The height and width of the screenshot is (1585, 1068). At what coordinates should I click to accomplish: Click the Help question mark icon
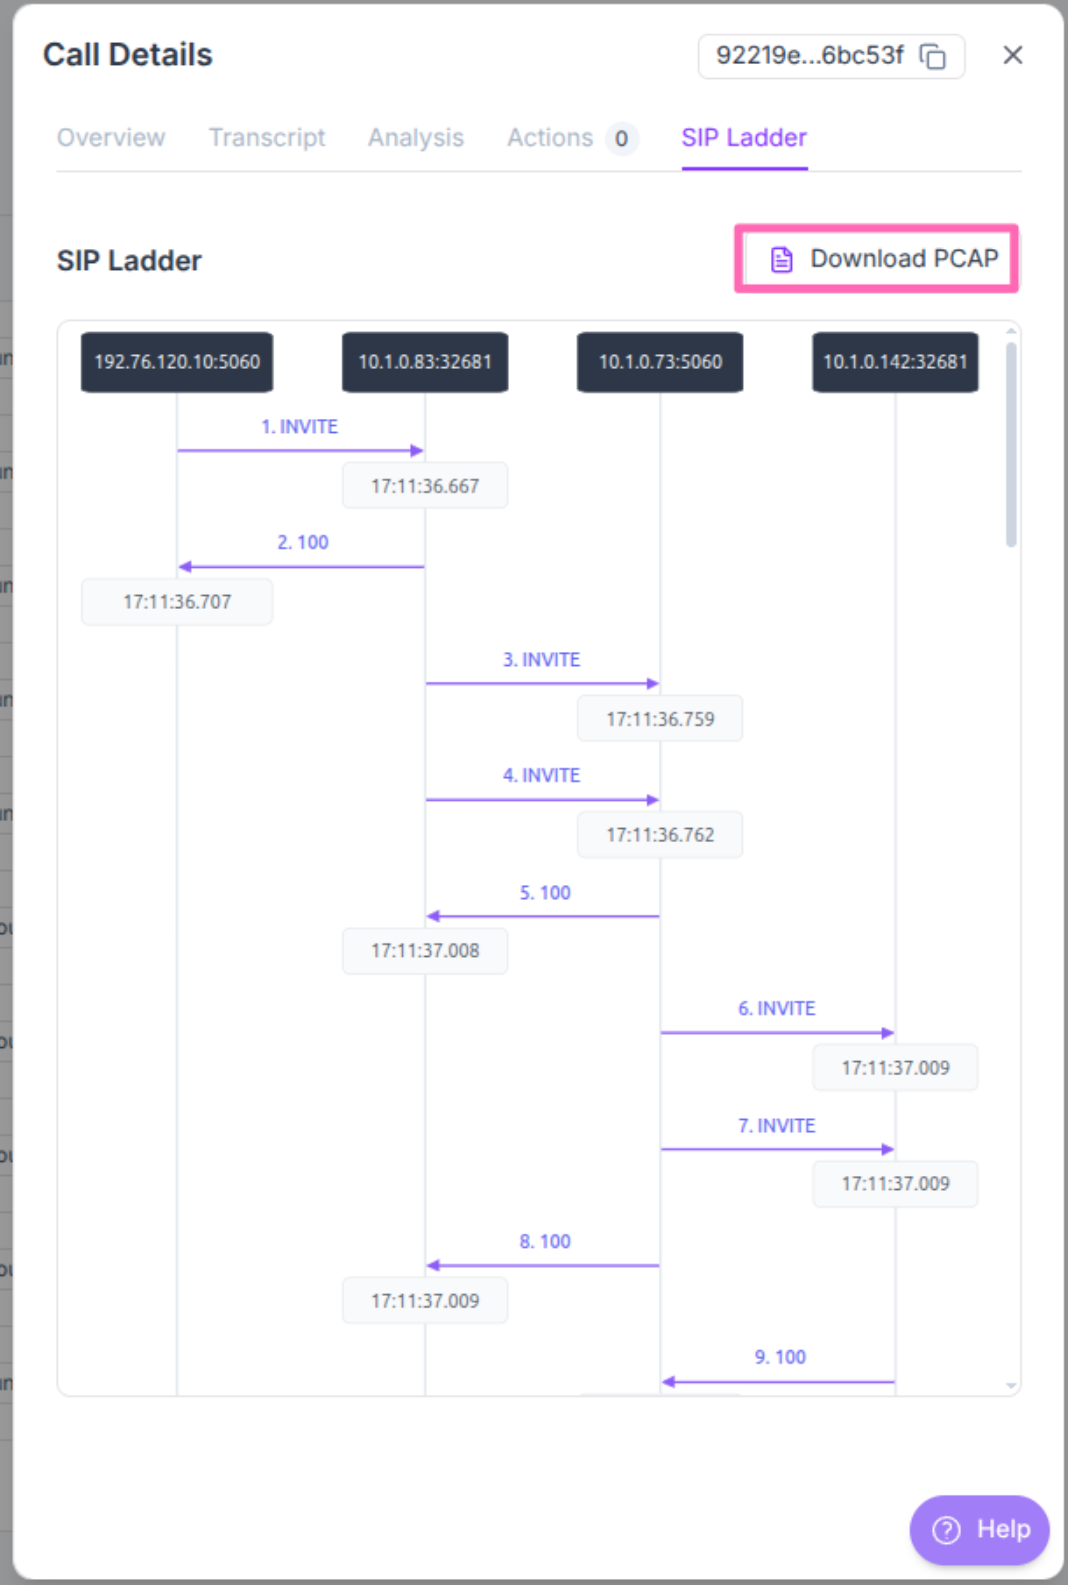[946, 1529]
